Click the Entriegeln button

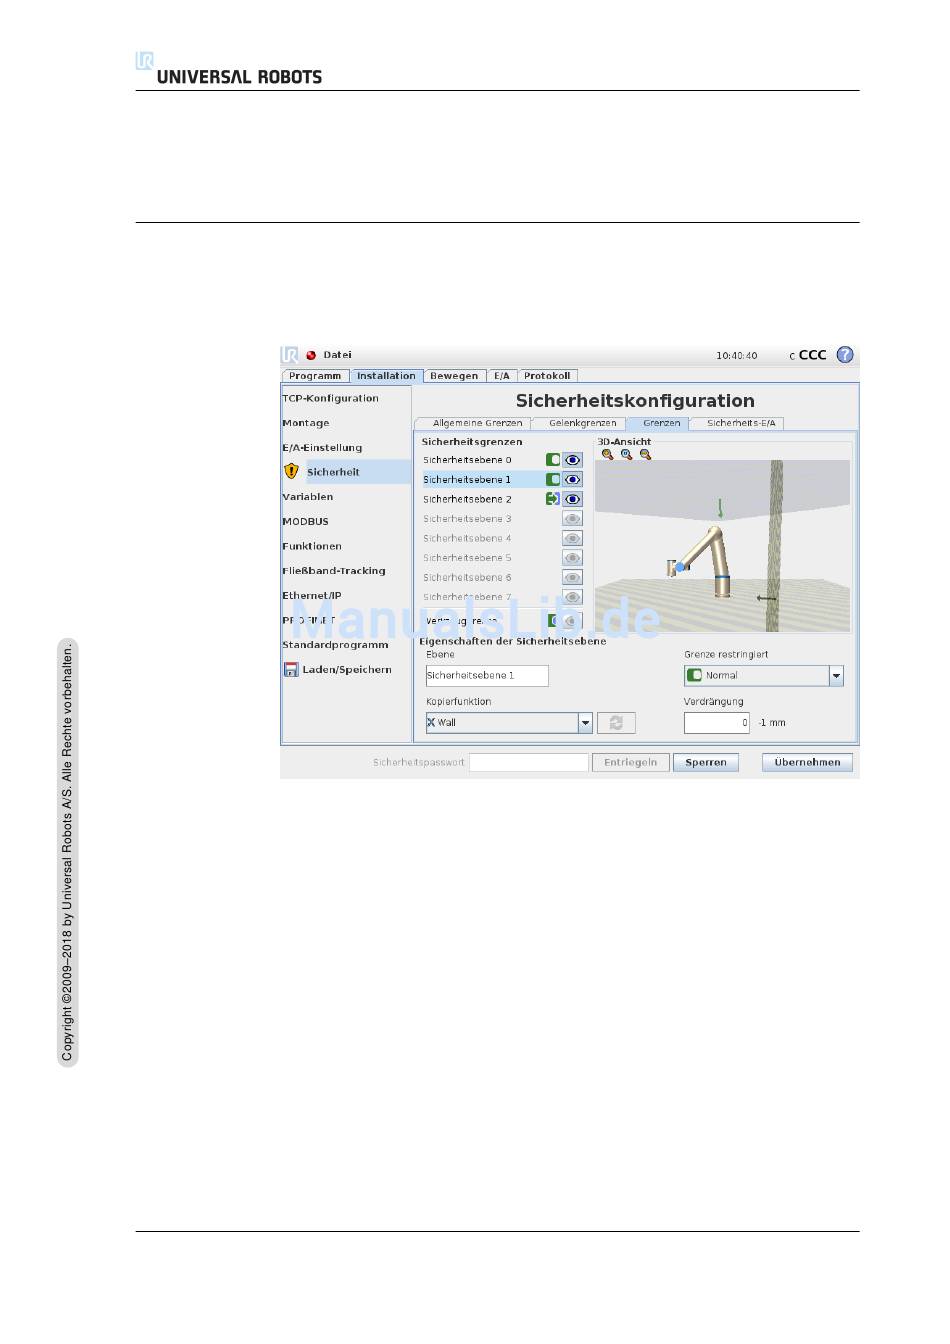point(630,762)
